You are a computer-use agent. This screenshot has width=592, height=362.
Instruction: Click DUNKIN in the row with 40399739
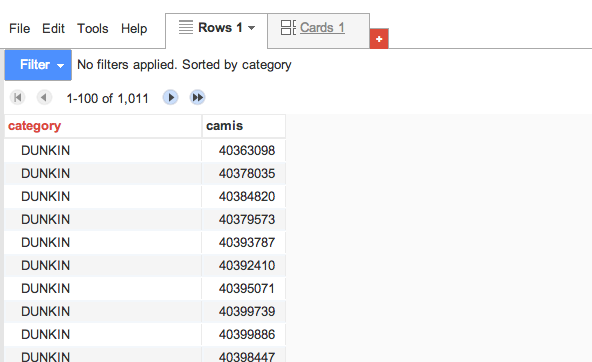click(46, 312)
